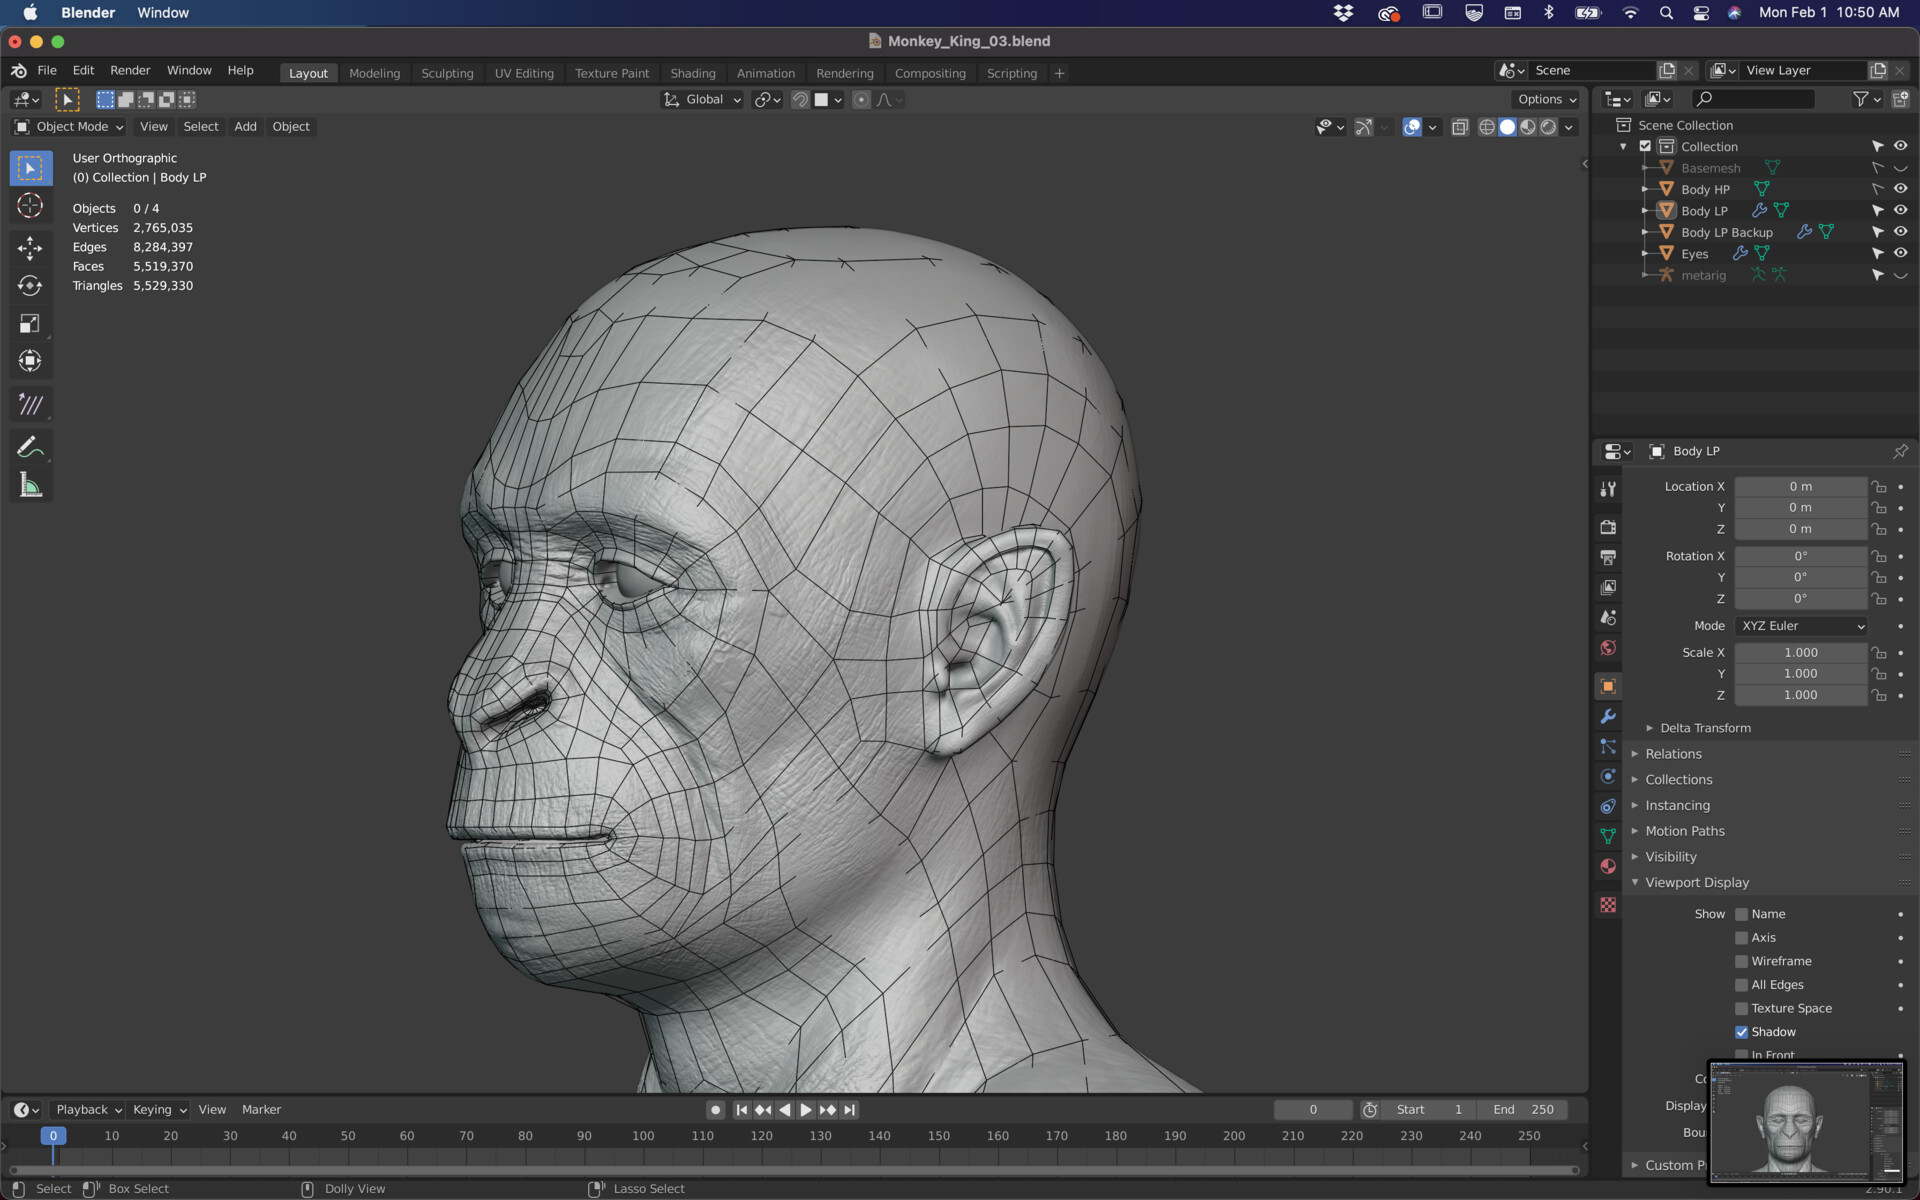Open the Object Mode dropdown
This screenshot has height=1200, width=1920.
pyautogui.click(x=68, y=126)
